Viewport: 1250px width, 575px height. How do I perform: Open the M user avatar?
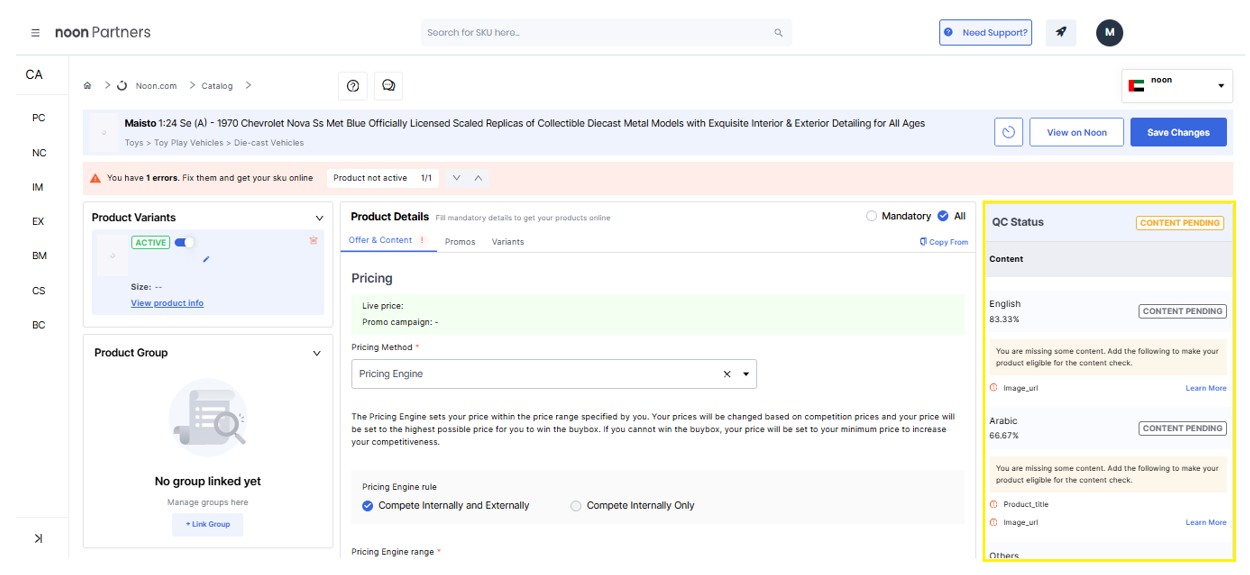click(1109, 32)
